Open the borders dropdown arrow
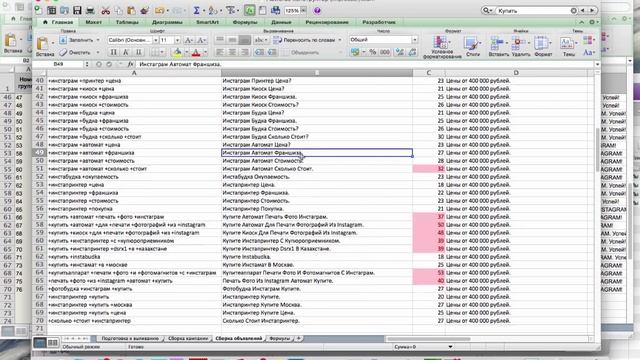Viewport: 640px width, 360px height. pos(162,52)
